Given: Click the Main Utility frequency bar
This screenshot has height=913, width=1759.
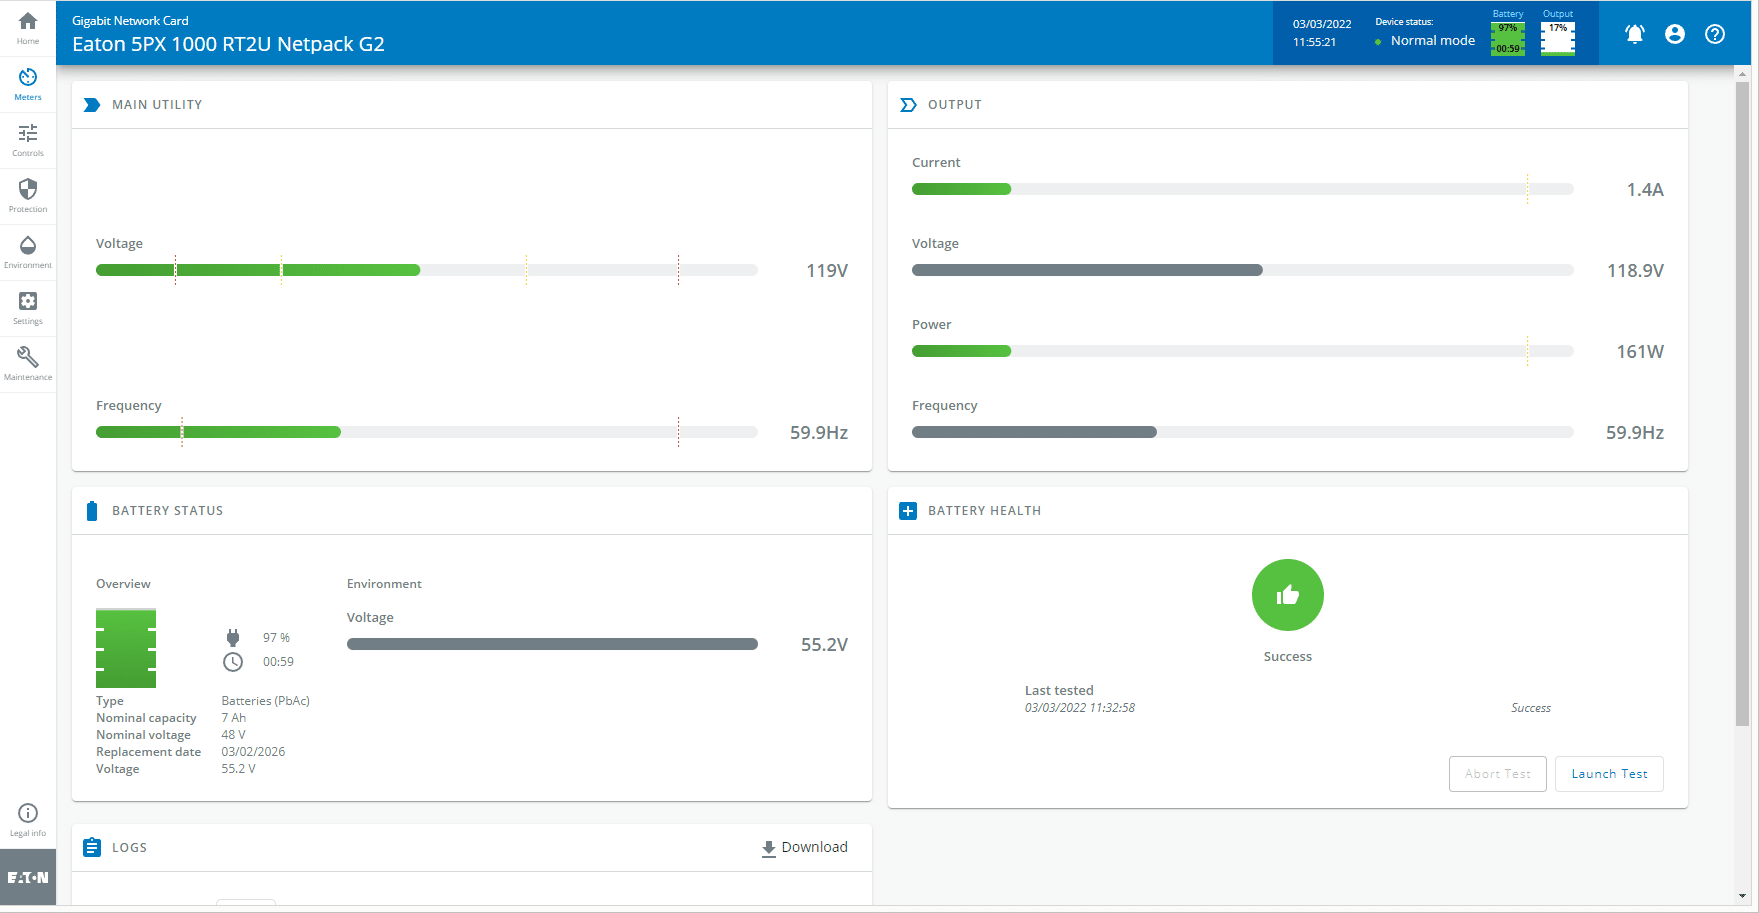Looking at the screenshot, I should pos(427,432).
